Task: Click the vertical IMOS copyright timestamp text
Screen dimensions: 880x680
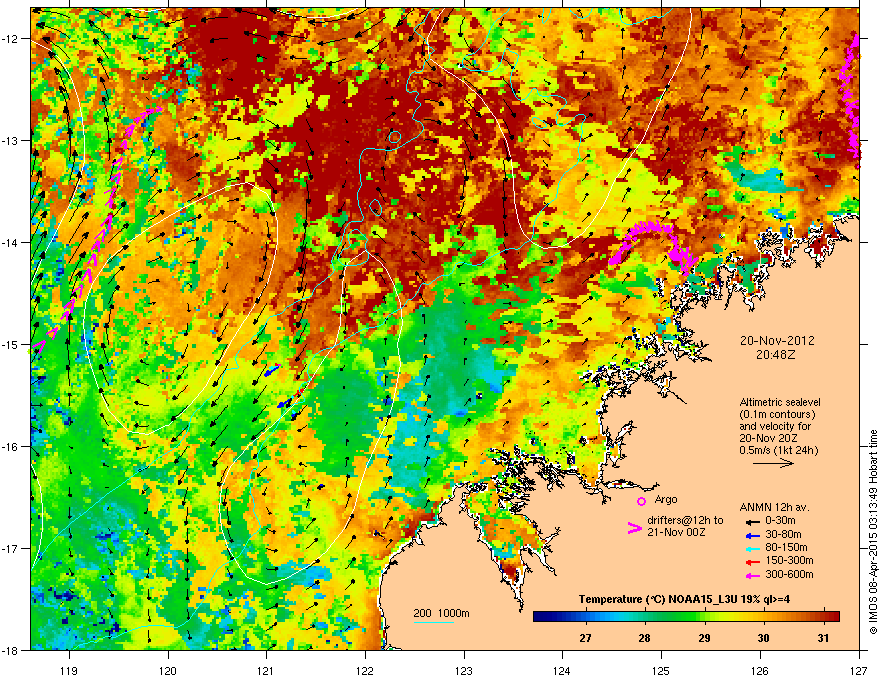Action: pos(873,532)
